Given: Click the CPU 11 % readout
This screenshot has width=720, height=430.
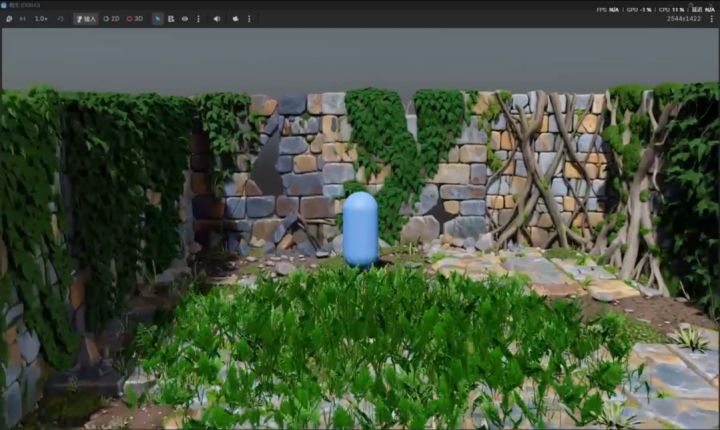Looking at the screenshot, I should tap(671, 10).
